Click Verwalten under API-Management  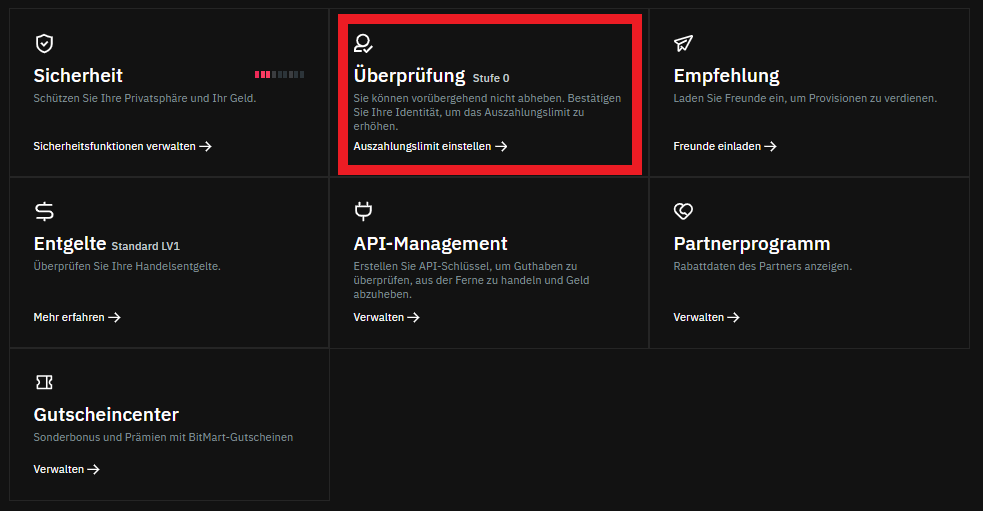point(386,317)
